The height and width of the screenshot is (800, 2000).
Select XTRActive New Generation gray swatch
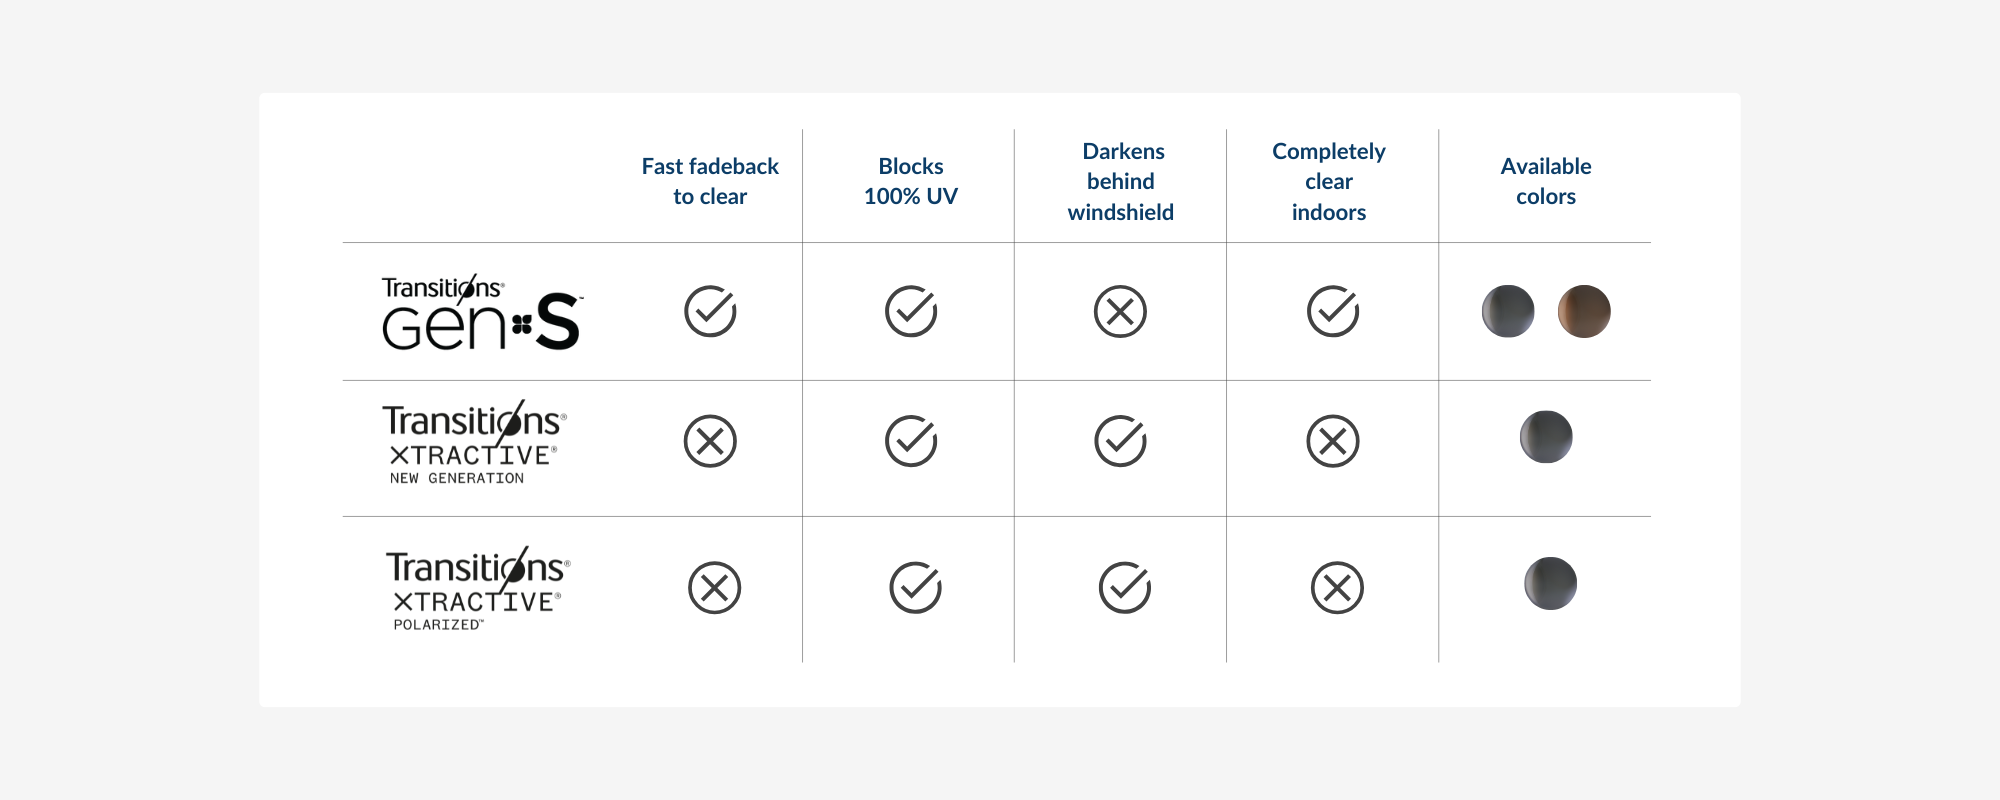click(1546, 437)
